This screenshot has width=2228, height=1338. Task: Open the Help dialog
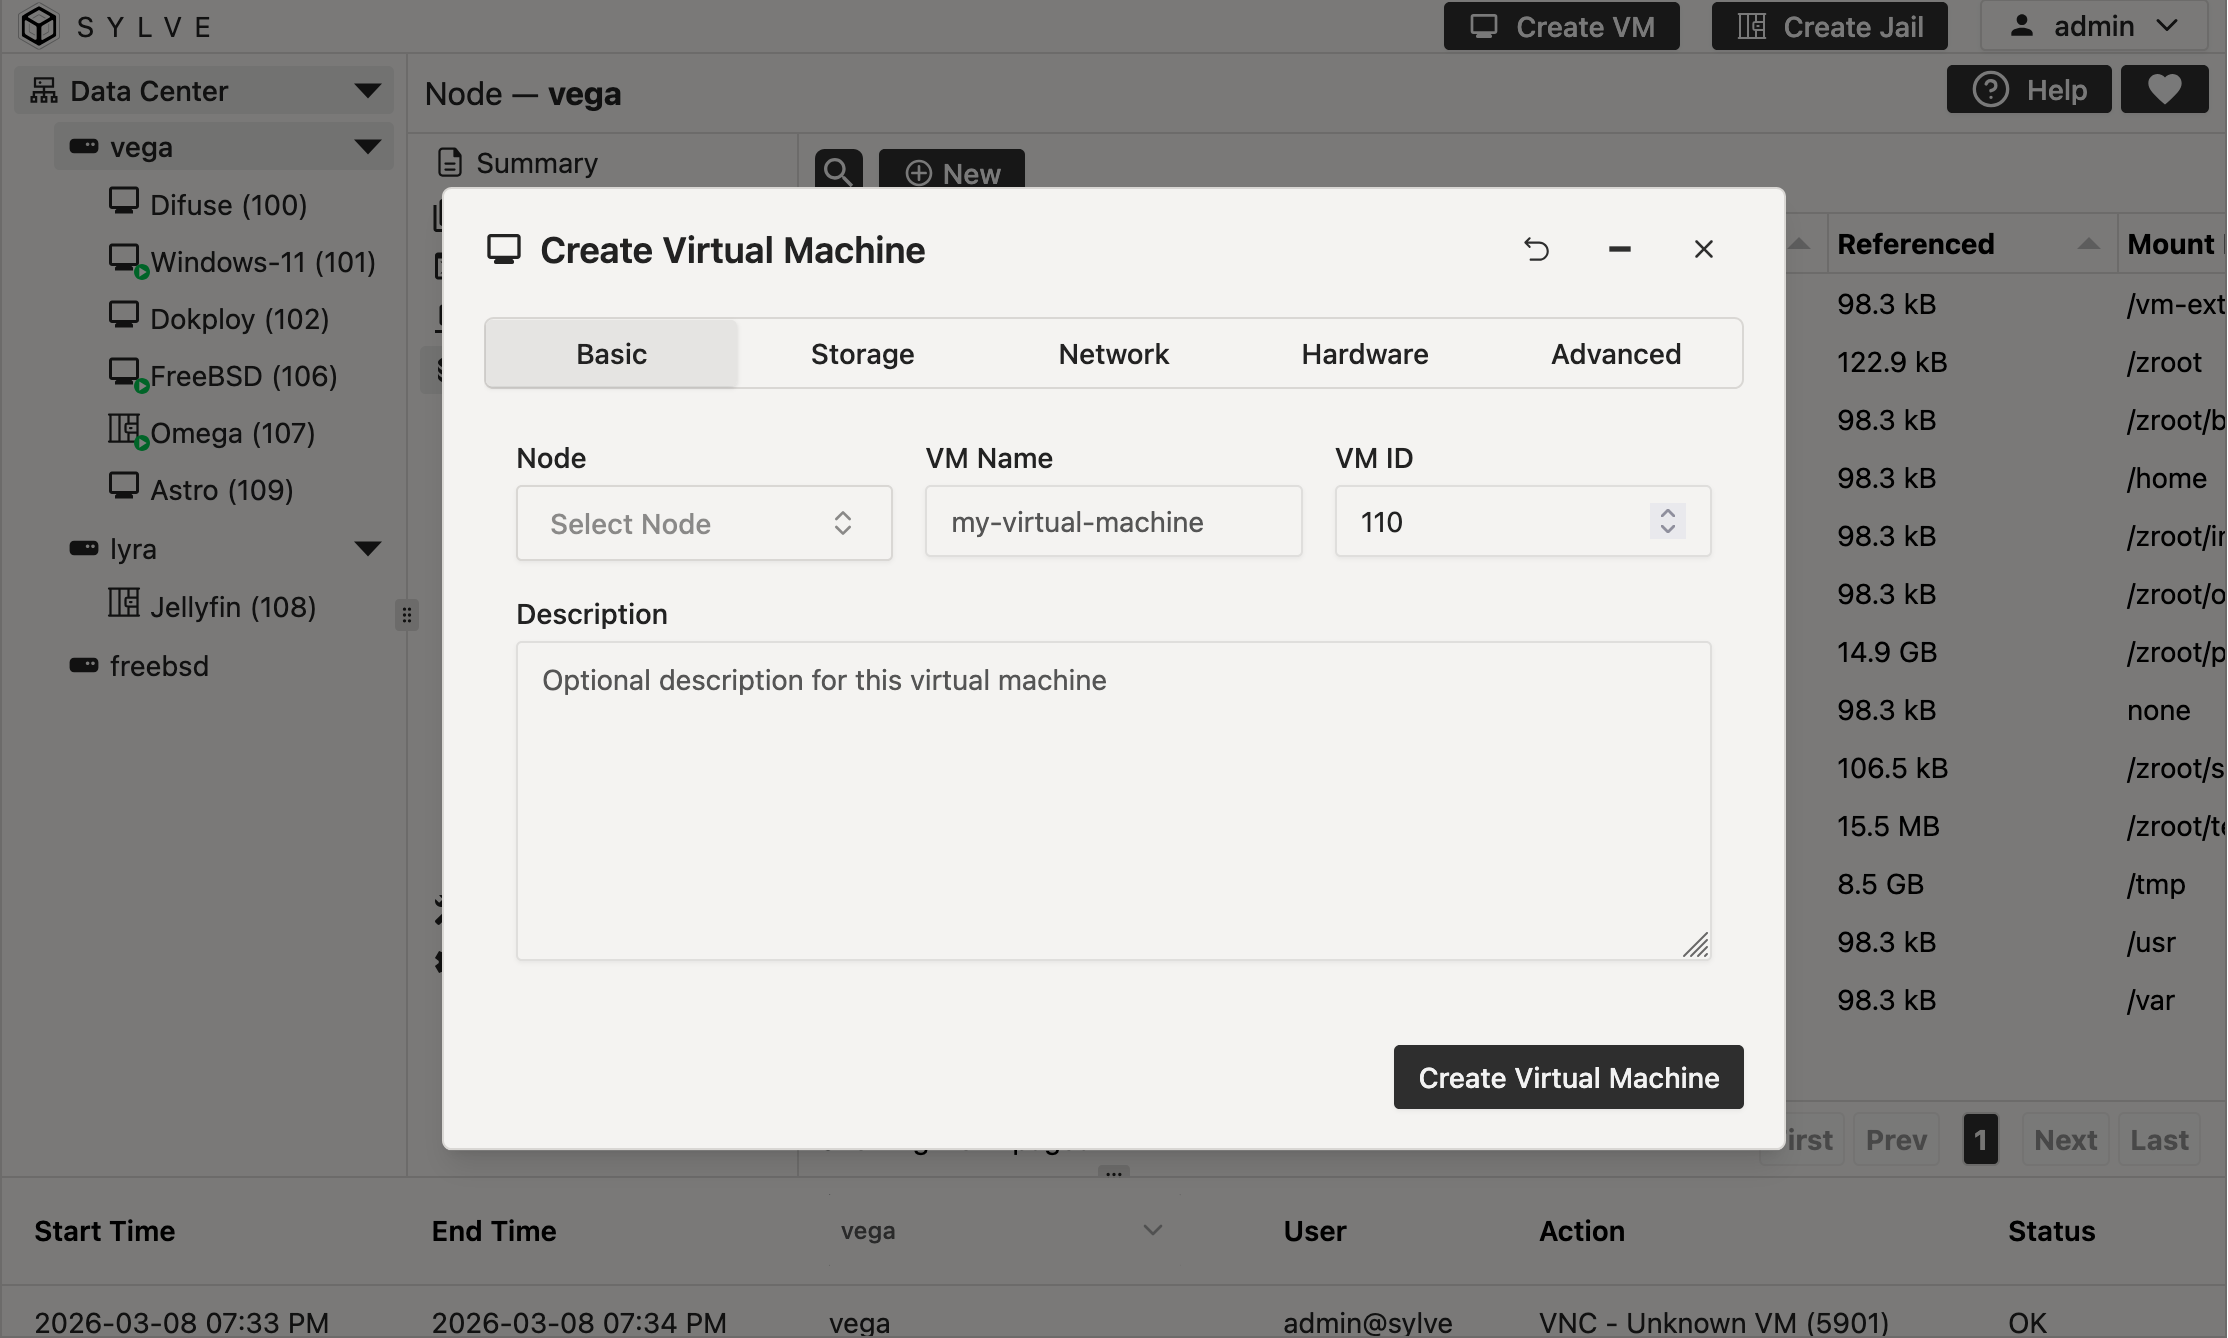pos(2029,89)
